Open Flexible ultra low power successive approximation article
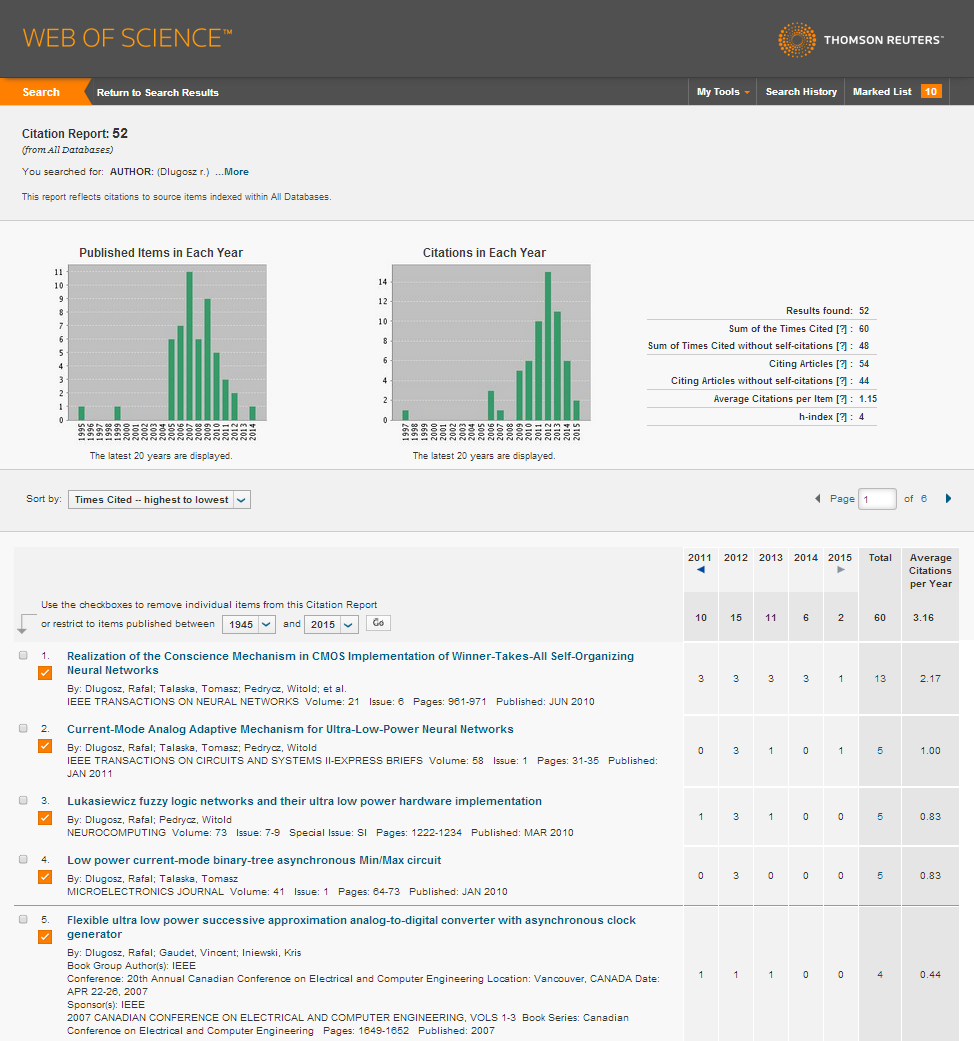The width and height of the screenshot is (974, 1041). (351, 927)
